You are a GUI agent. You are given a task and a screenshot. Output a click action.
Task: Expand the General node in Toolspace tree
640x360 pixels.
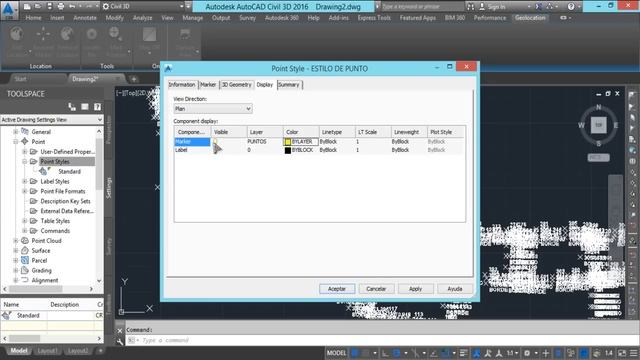(16, 132)
